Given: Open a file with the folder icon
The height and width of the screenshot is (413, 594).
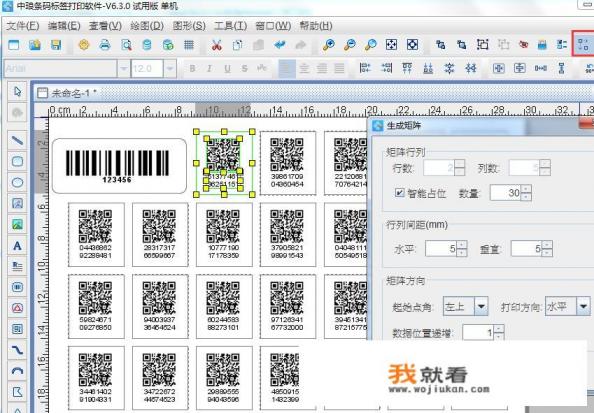Looking at the screenshot, I should [35, 45].
